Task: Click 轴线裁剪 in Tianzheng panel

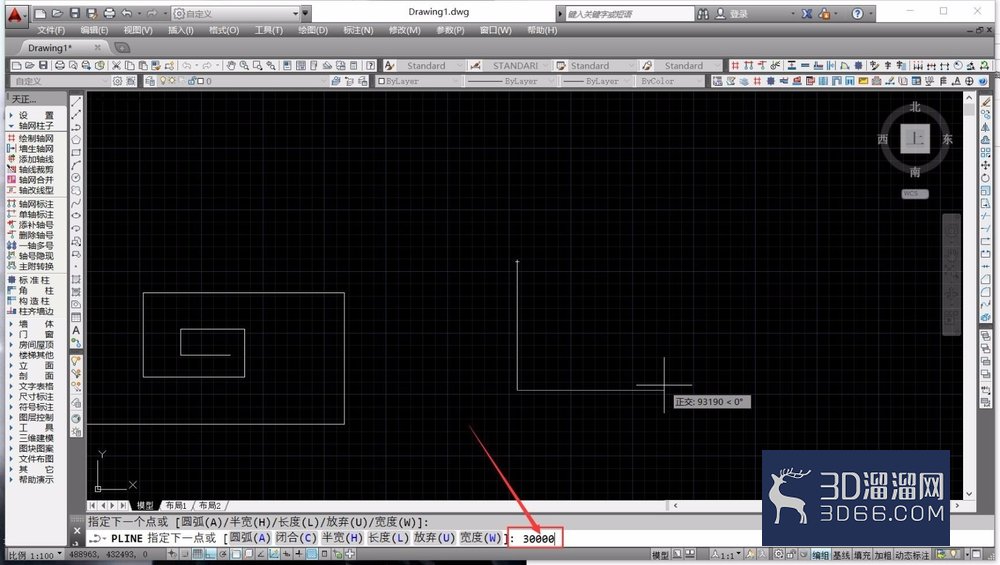Action: point(36,170)
